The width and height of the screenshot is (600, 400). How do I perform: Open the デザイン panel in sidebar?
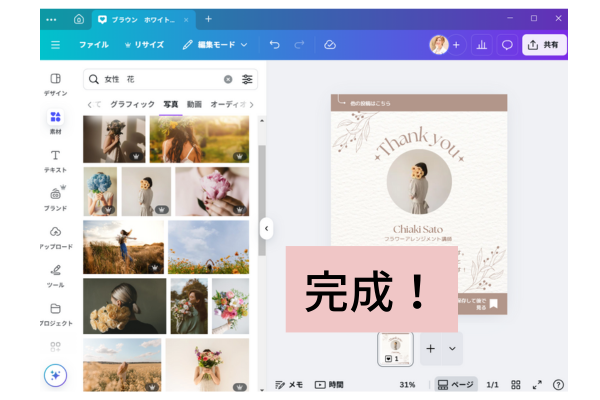coord(55,83)
